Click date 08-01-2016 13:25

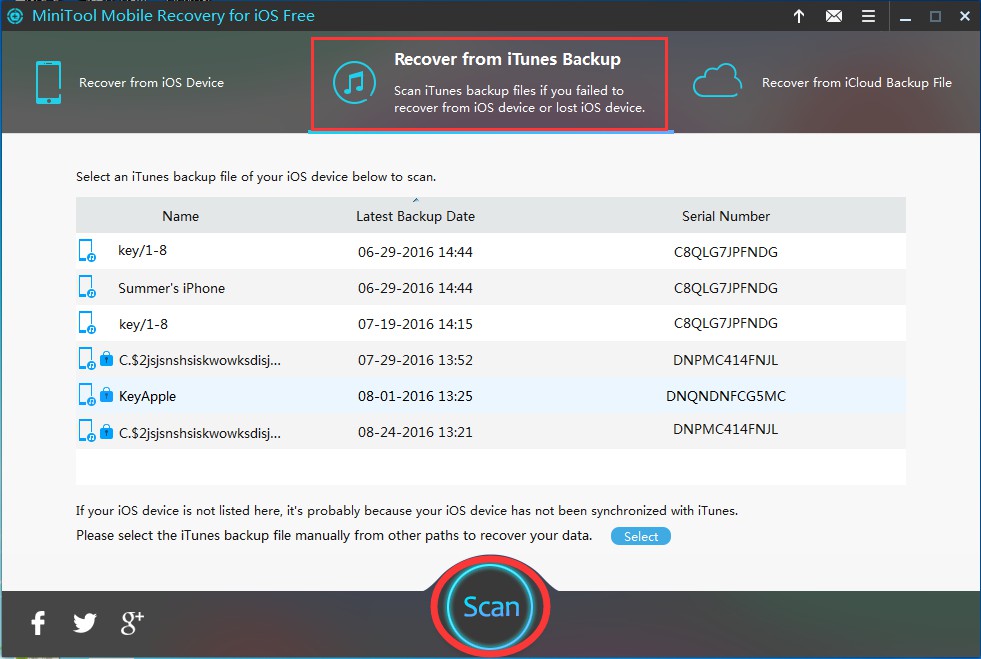pos(415,396)
